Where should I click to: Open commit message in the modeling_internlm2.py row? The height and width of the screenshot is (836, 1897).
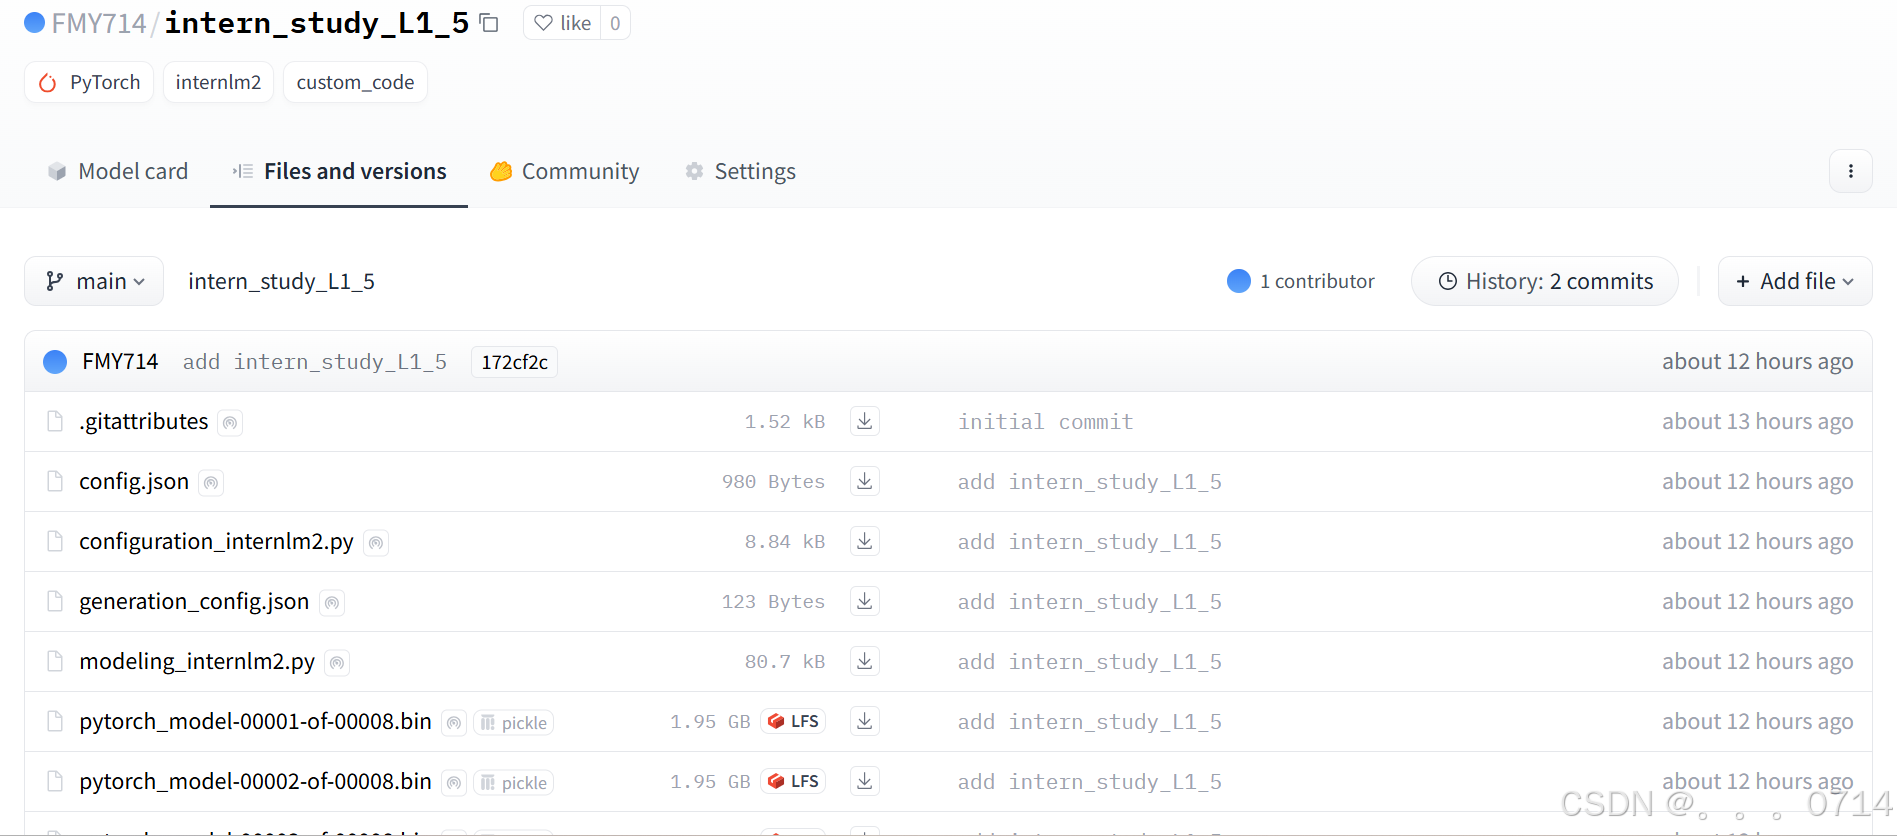[1089, 662]
